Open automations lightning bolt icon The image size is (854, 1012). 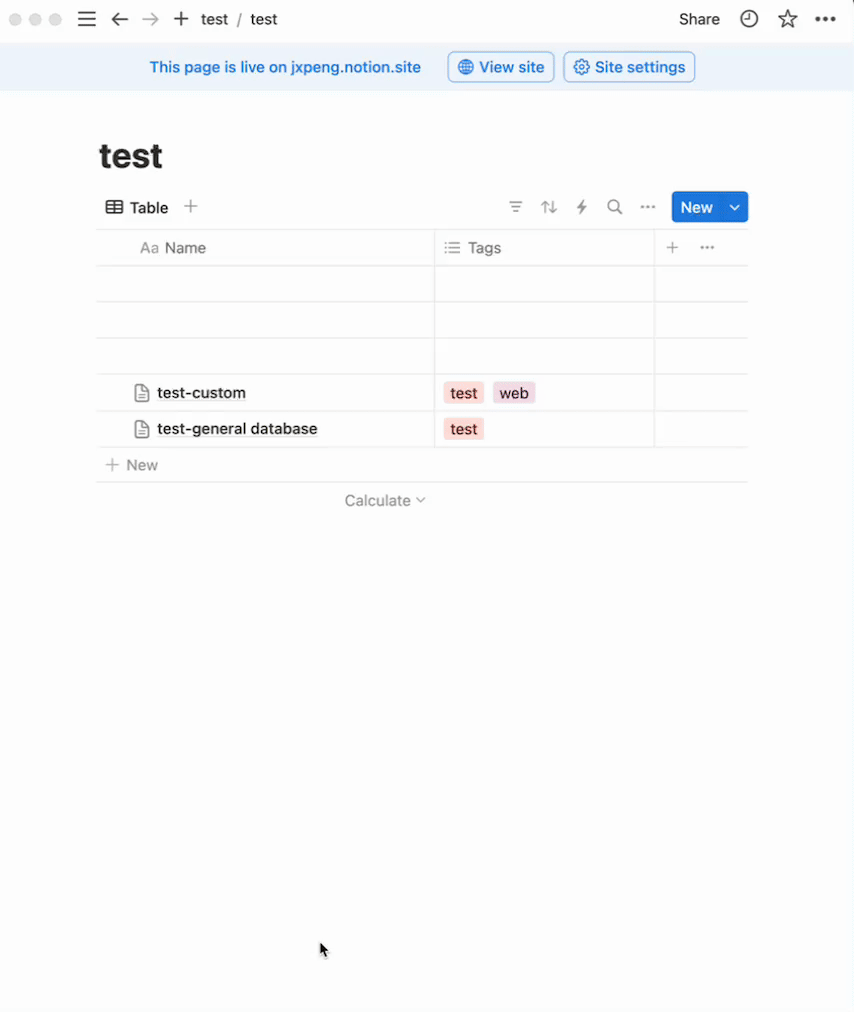(582, 207)
